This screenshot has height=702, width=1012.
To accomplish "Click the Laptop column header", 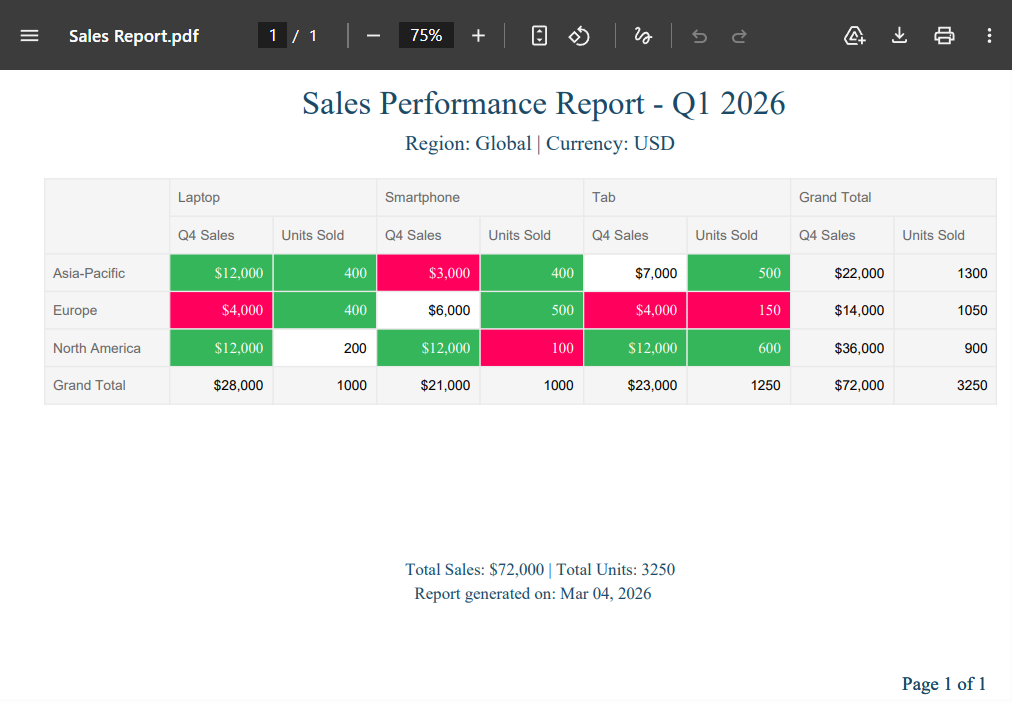I will [199, 197].
